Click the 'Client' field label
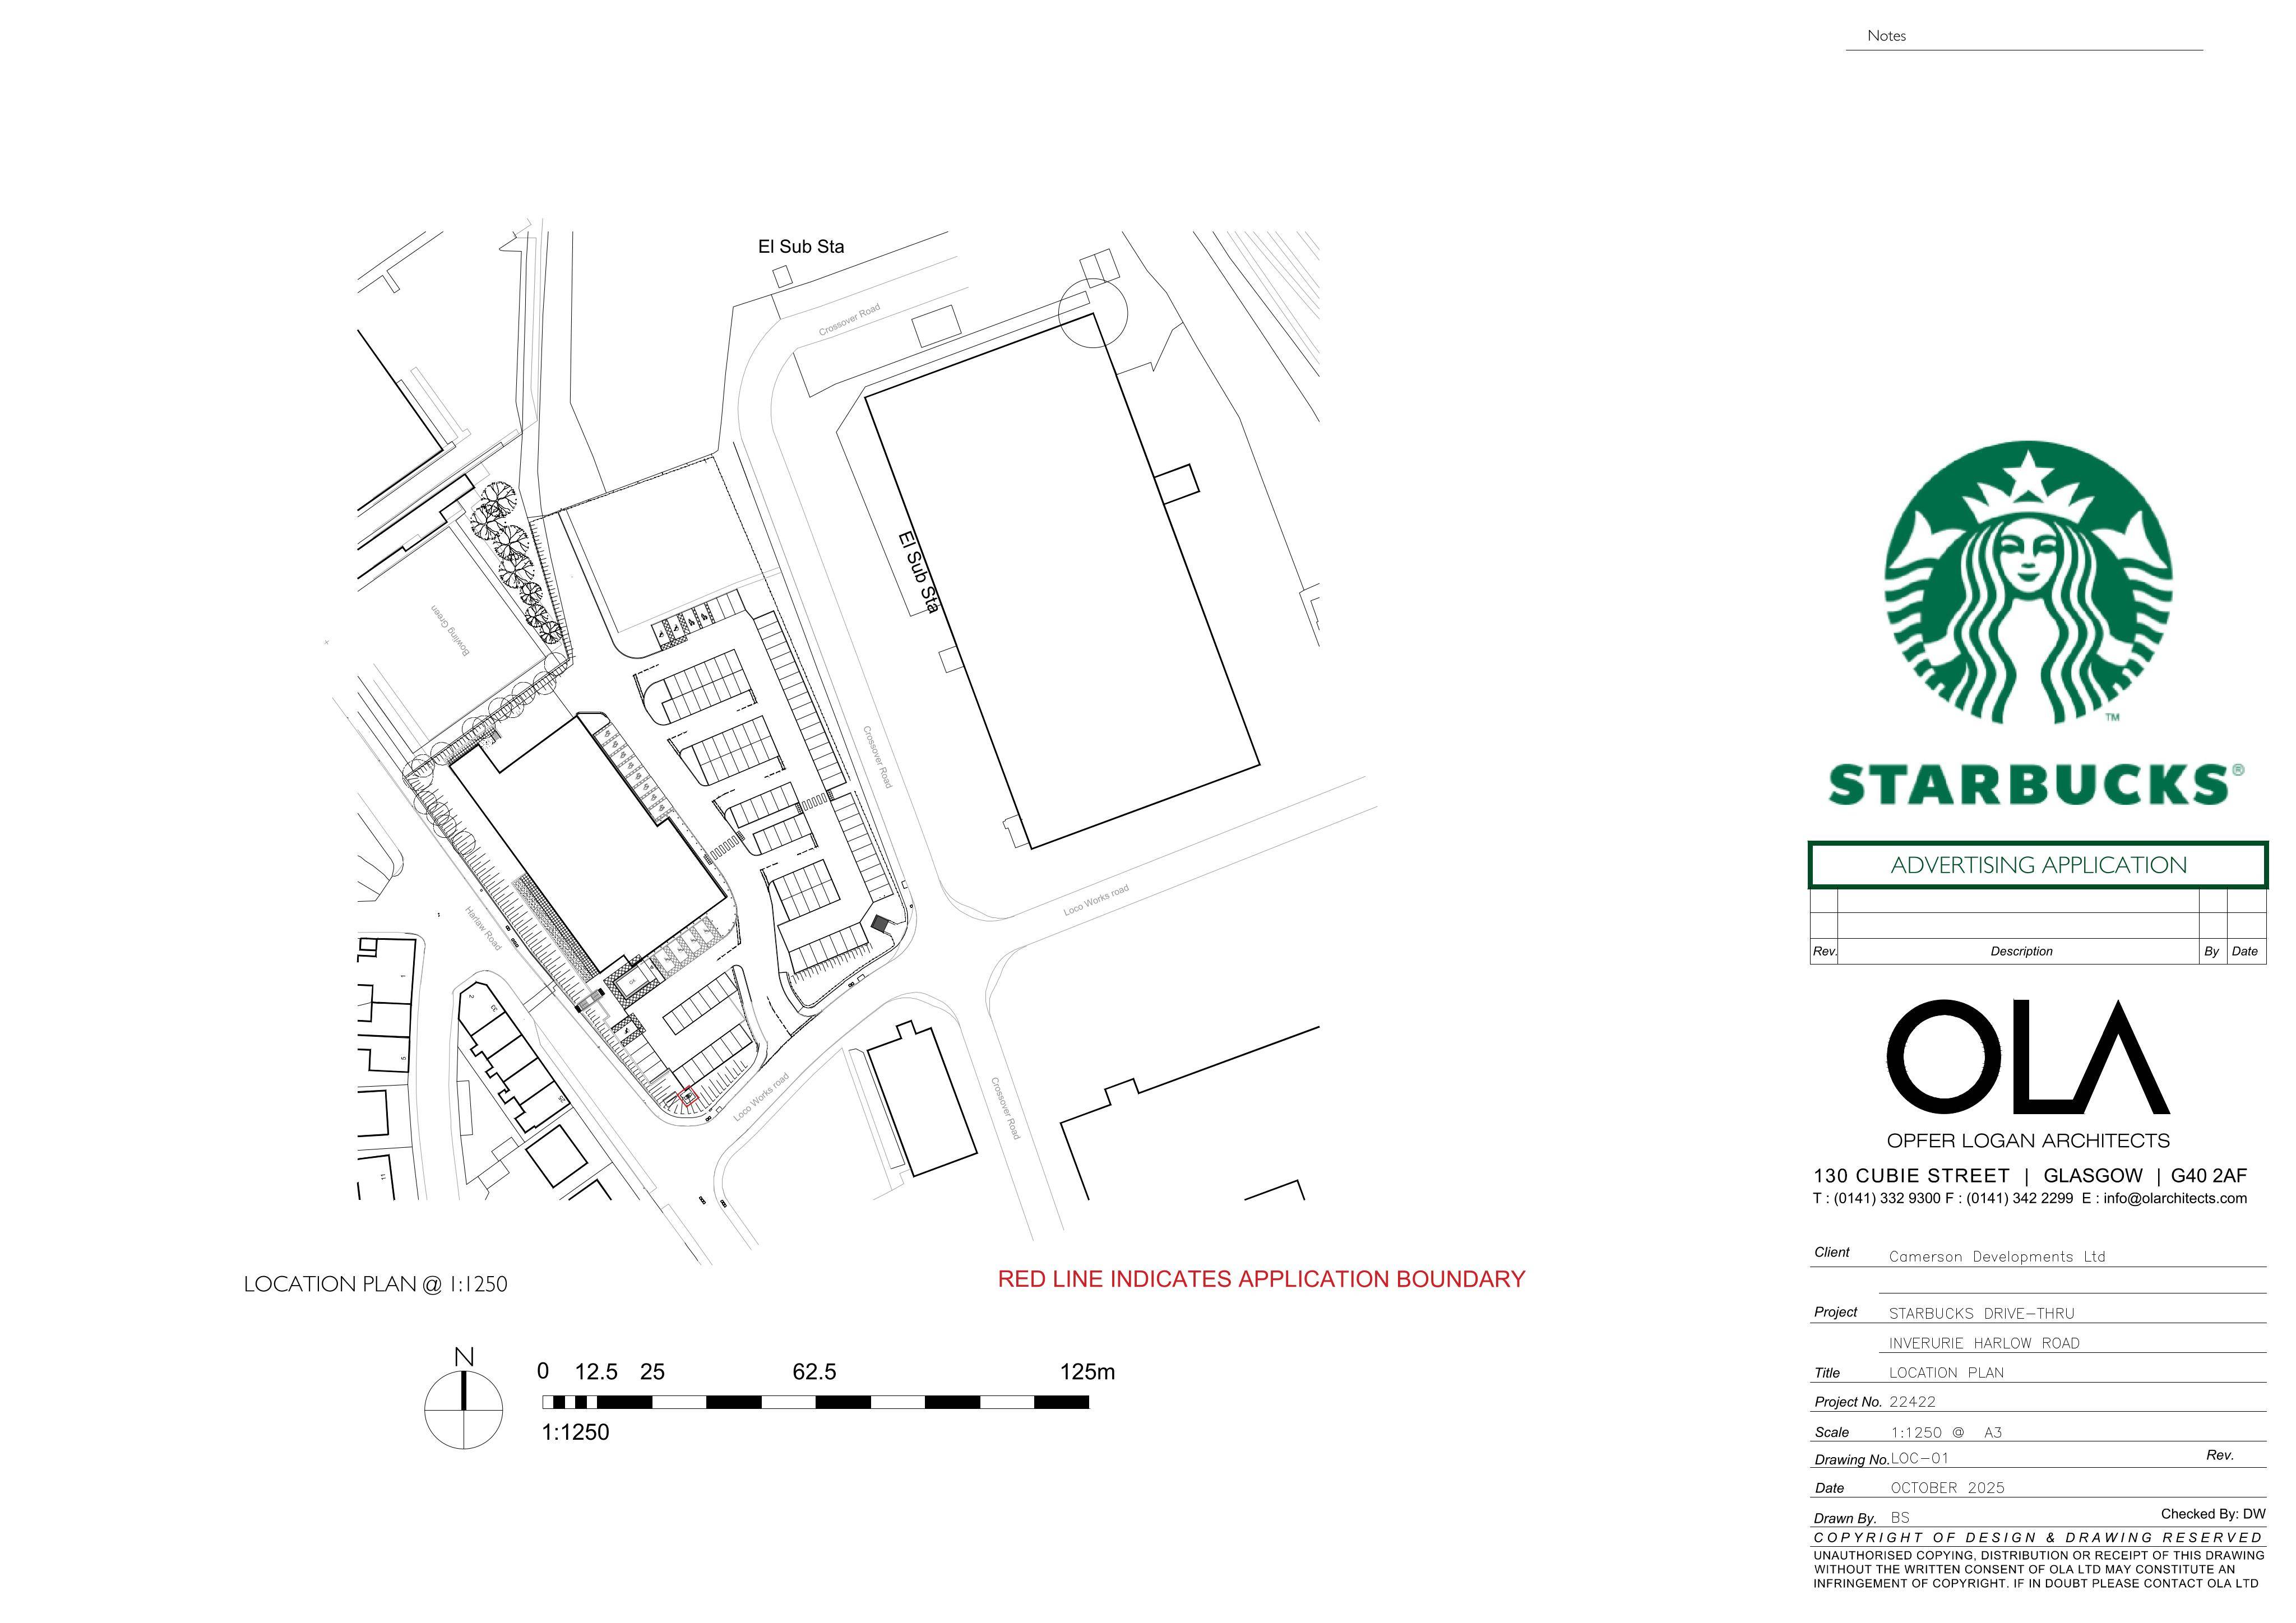The height and width of the screenshot is (1623, 2296). tap(1832, 1252)
